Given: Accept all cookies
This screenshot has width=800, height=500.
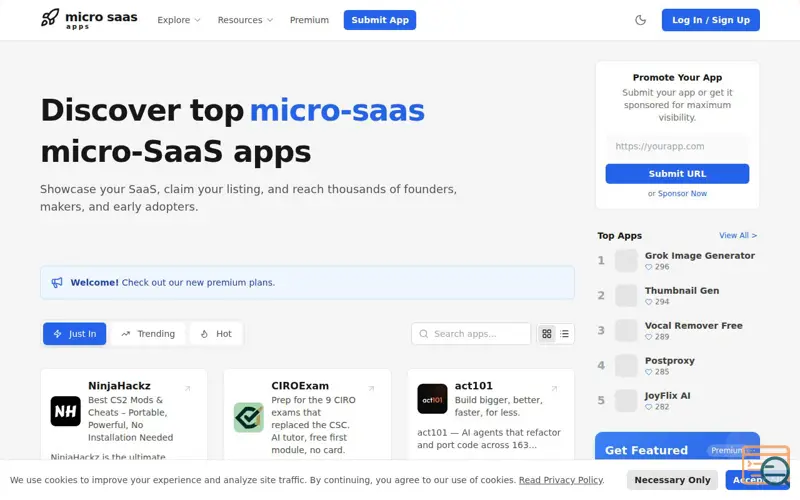Looking at the screenshot, I should [x=757, y=480].
